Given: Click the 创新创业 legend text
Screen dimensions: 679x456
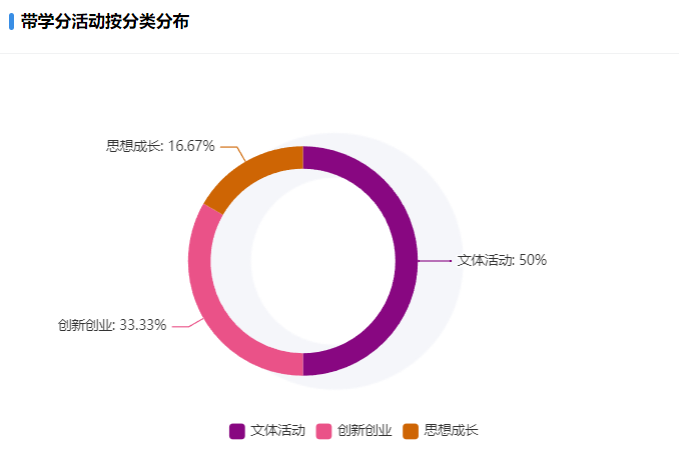Looking at the screenshot, I should coord(365,430).
